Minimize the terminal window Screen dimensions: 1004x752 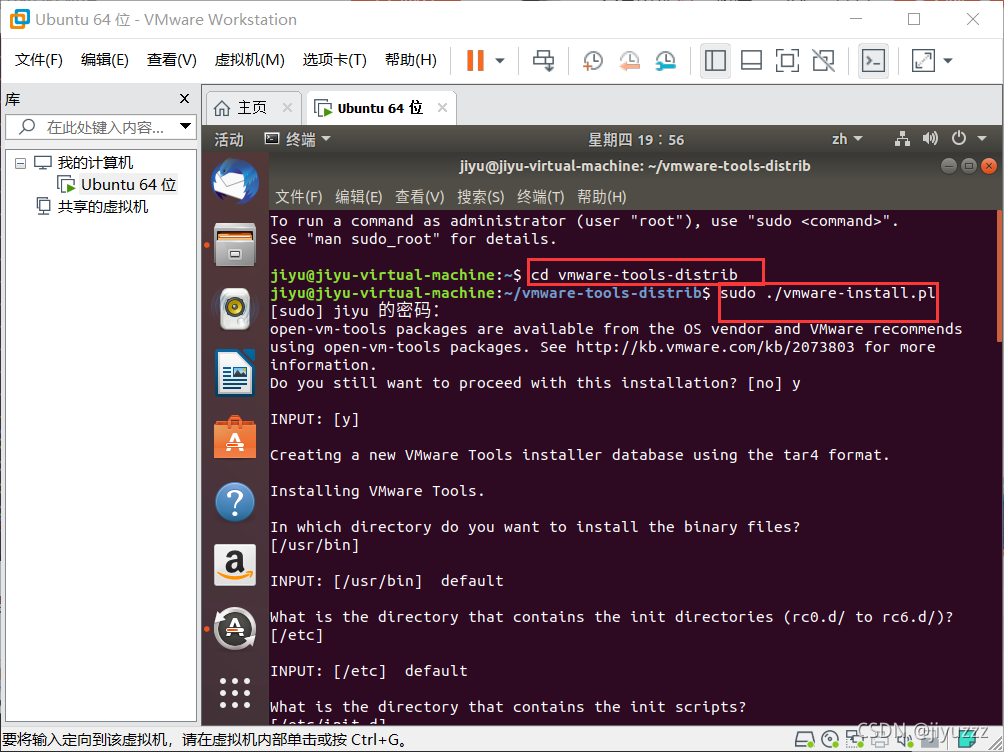[949, 166]
